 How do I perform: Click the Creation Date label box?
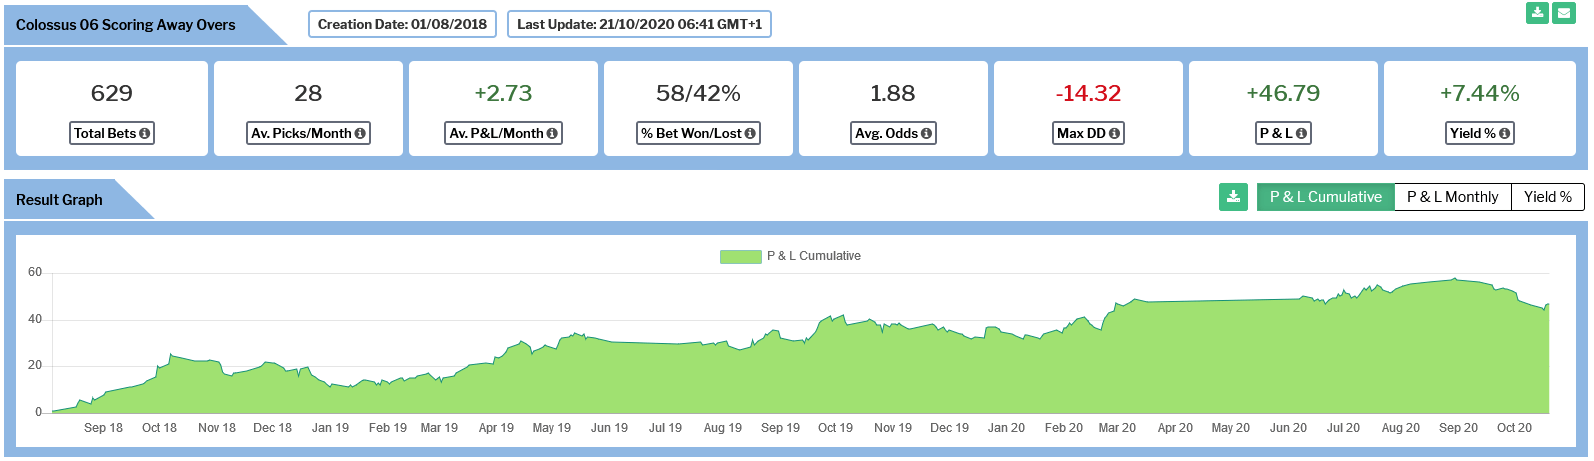402,24
